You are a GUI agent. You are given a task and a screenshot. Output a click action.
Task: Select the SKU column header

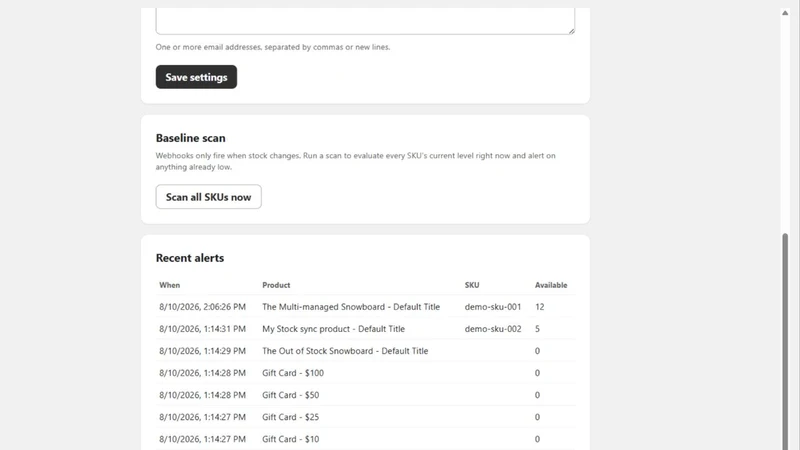coord(472,285)
